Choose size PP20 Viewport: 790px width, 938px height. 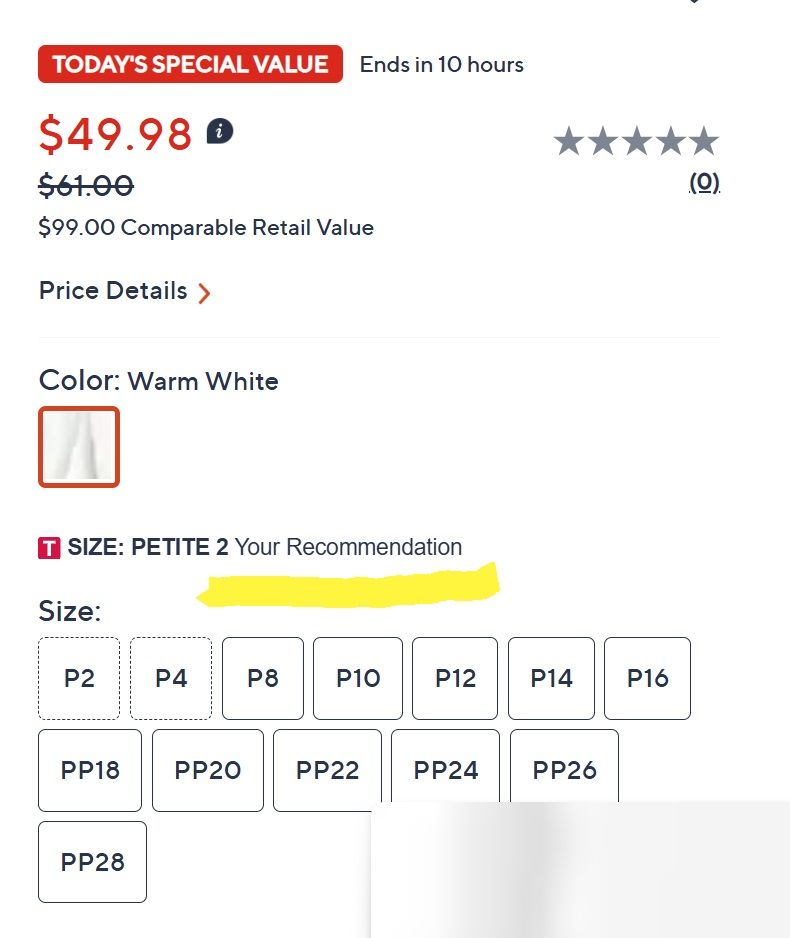tap(208, 770)
